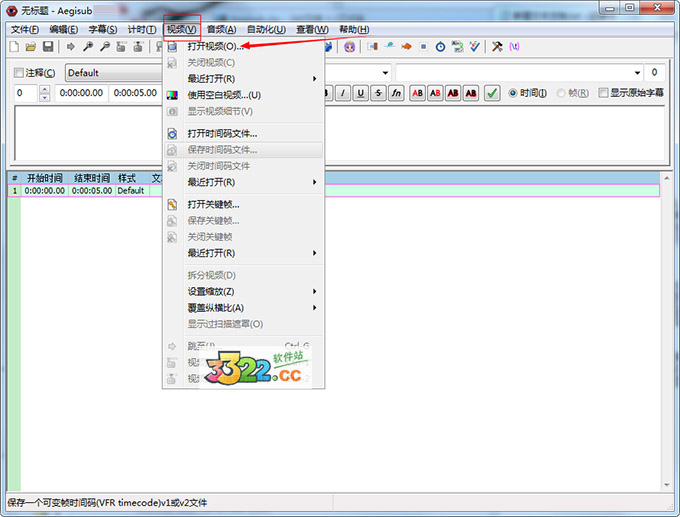Pick outline color with third AB button
The height and width of the screenshot is (517, 680).
[x=453, y=93]
